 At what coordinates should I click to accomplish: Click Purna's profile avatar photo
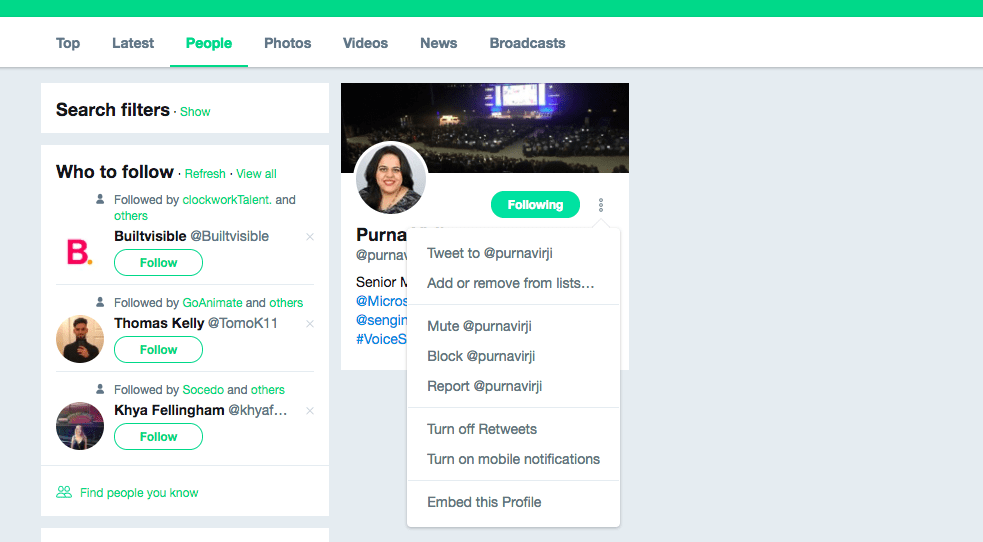coord(391,178)
